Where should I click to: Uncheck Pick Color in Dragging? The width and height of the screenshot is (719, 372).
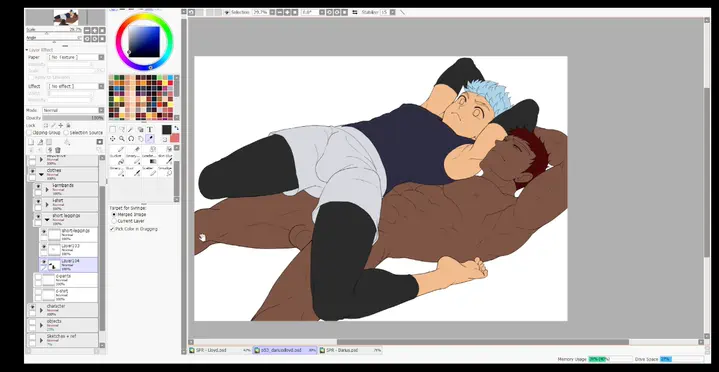coord(112,229)
